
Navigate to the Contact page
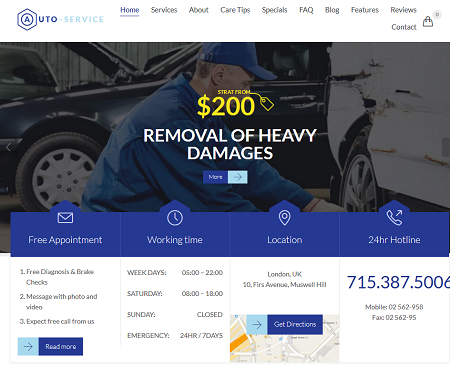pos(404,27)
